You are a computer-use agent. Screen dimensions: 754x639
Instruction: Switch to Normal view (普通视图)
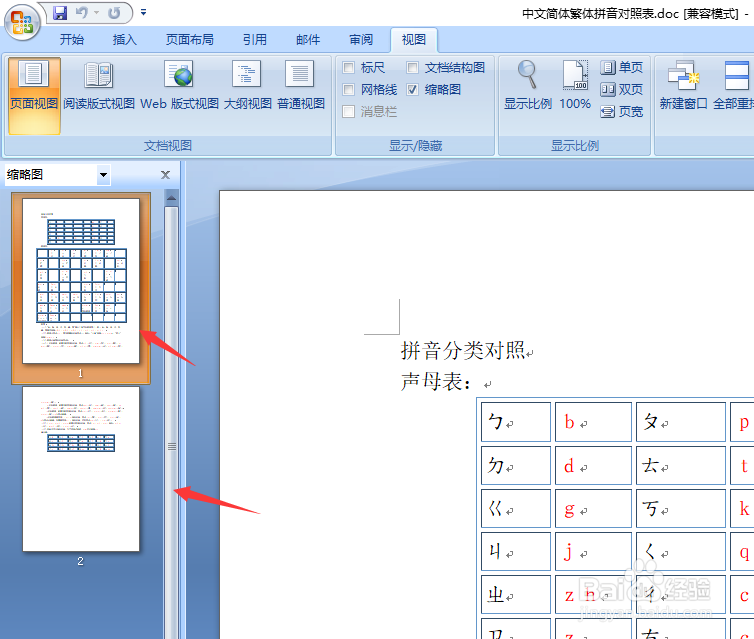(x=301, y=86)
